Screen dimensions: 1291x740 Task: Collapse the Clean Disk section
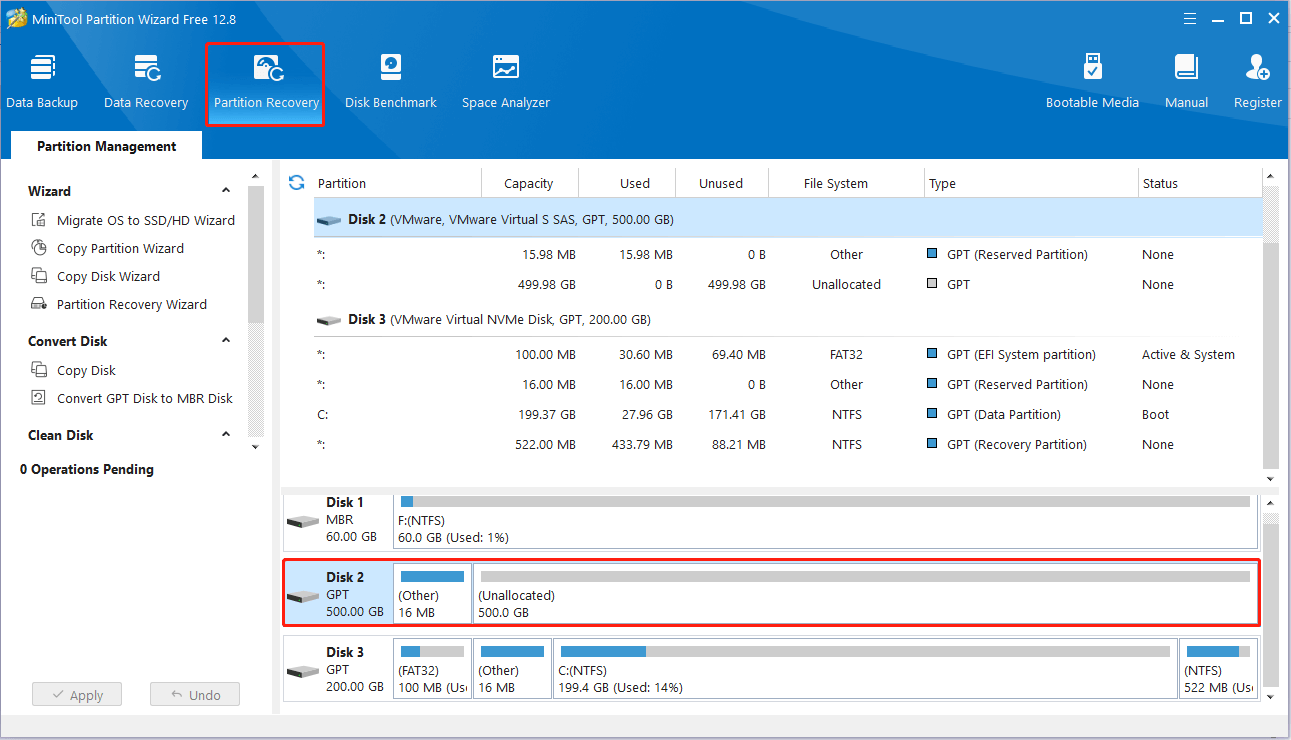[225, 435]
